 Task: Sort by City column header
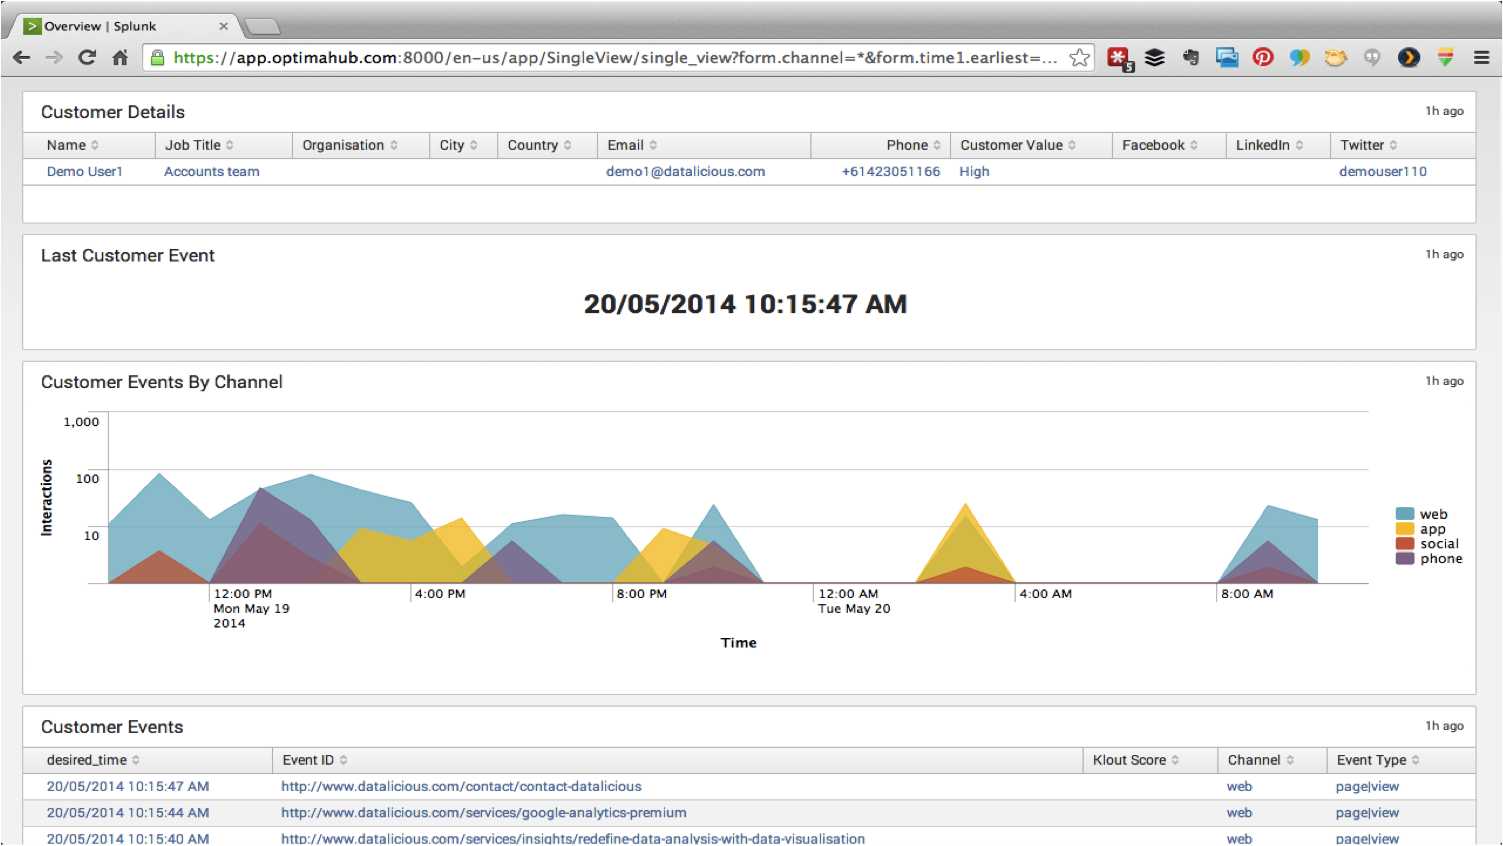click(x=459, y=145)
